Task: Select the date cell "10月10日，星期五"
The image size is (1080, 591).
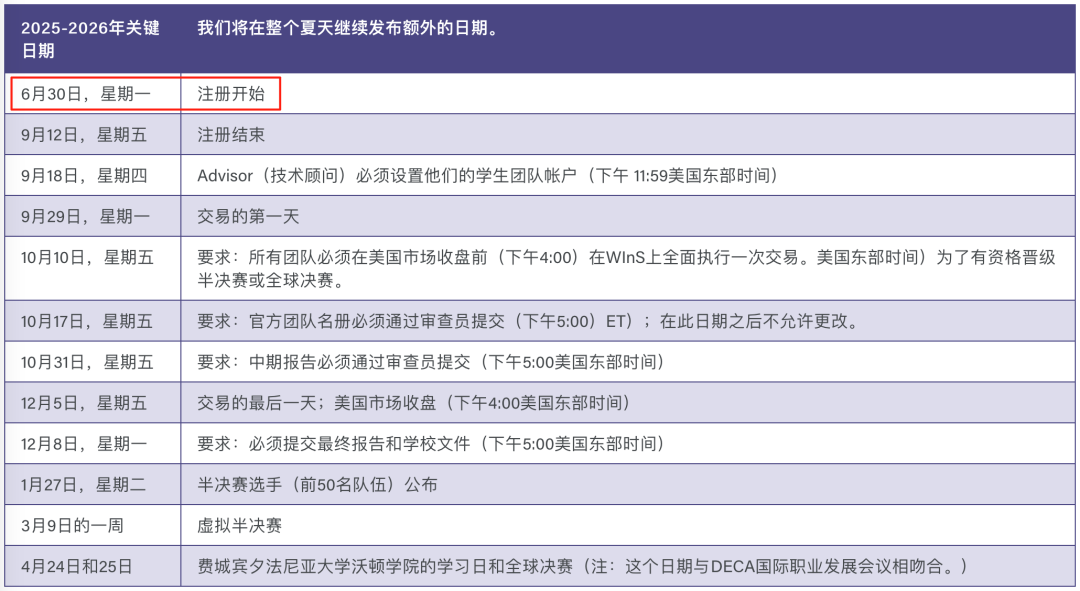Action: pyautogui.click(x=92, y=268)
